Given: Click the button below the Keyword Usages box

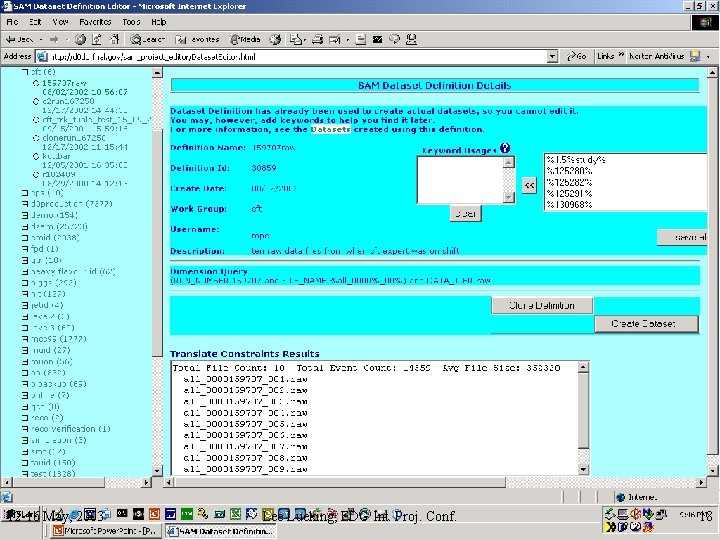Looking at the screenshot, I should click(466, 214).
